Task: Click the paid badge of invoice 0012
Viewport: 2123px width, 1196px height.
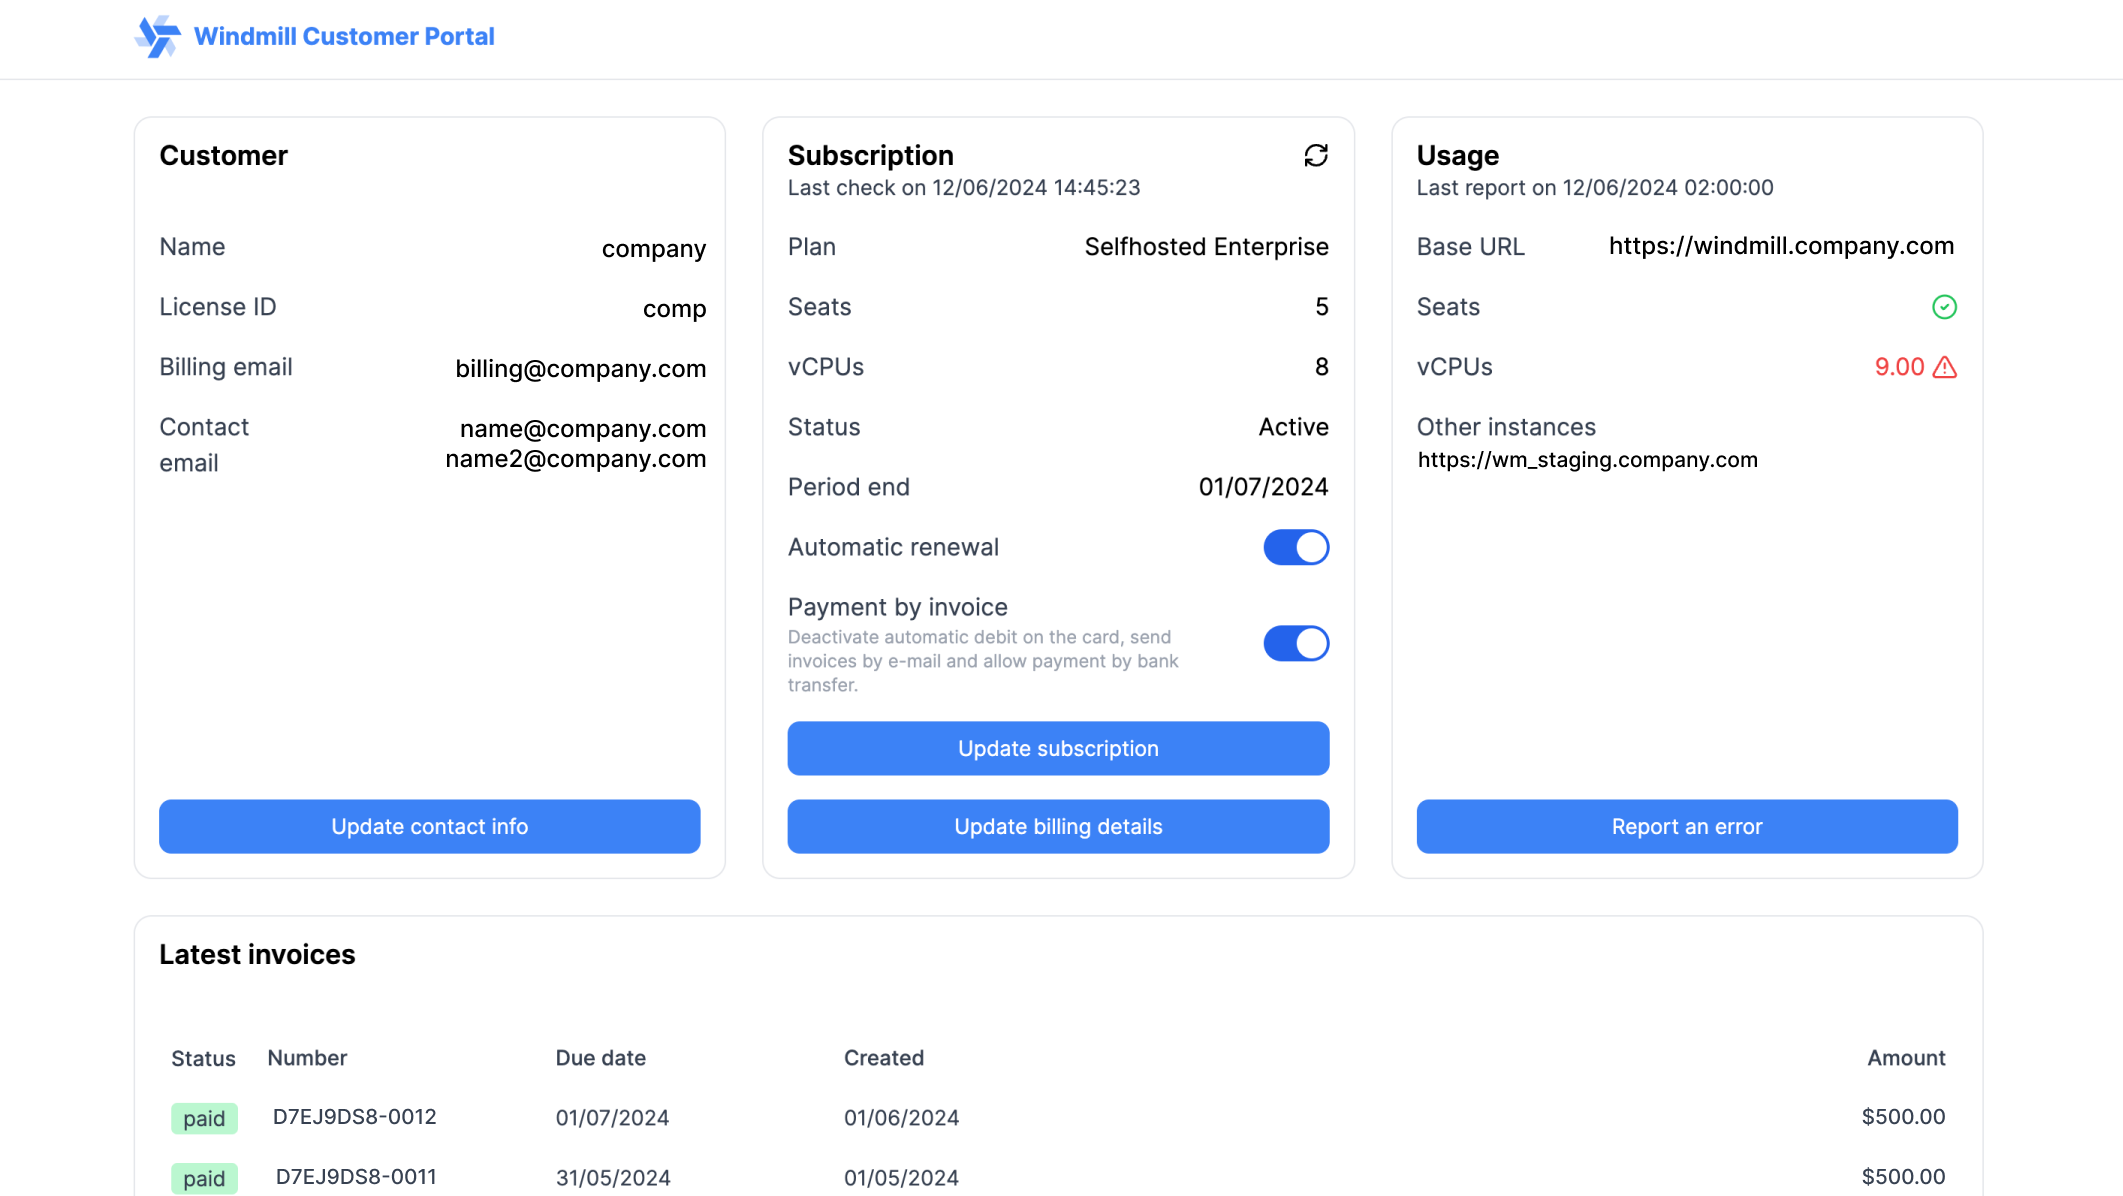Action: [x=204, y=1118]
